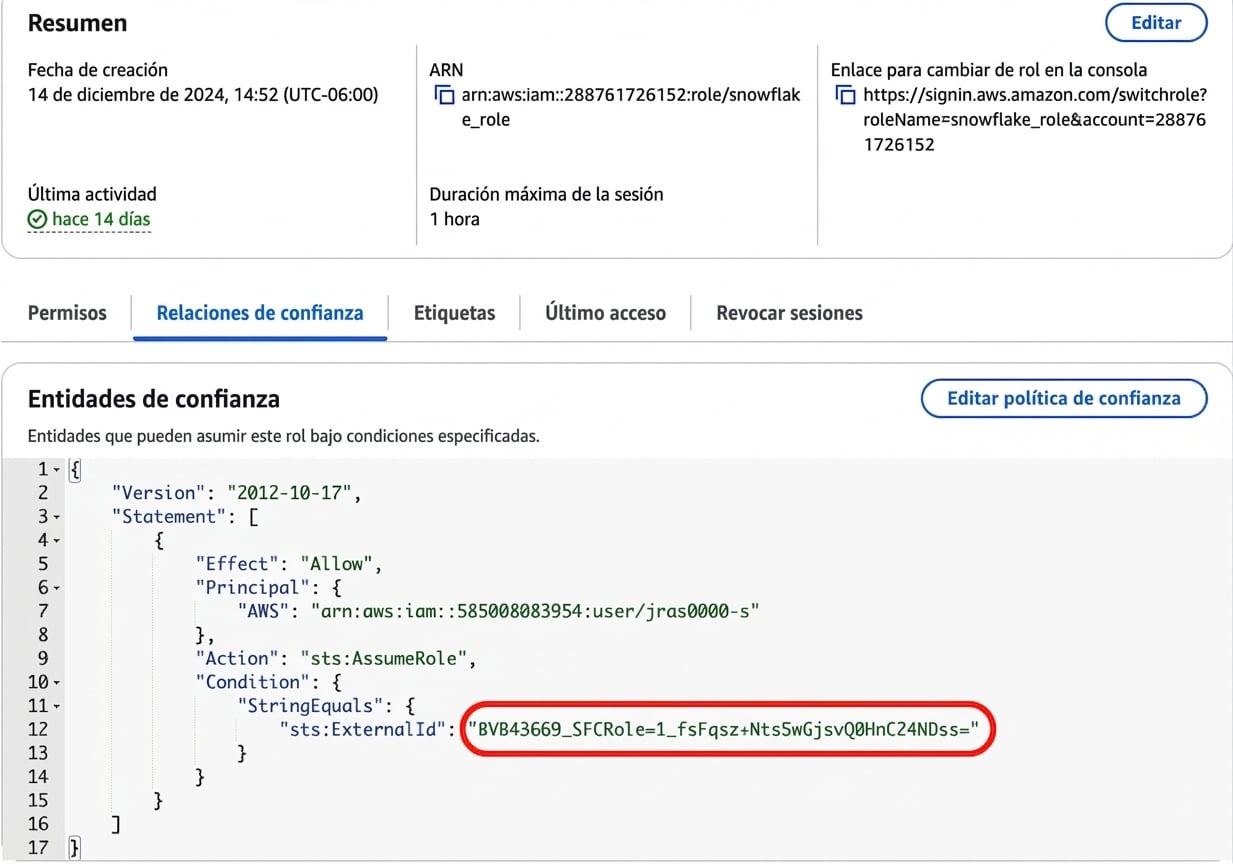This screenshot has width=1233, height=864.
Task: Click the green check last activity icon
Action: pos(37,219)
